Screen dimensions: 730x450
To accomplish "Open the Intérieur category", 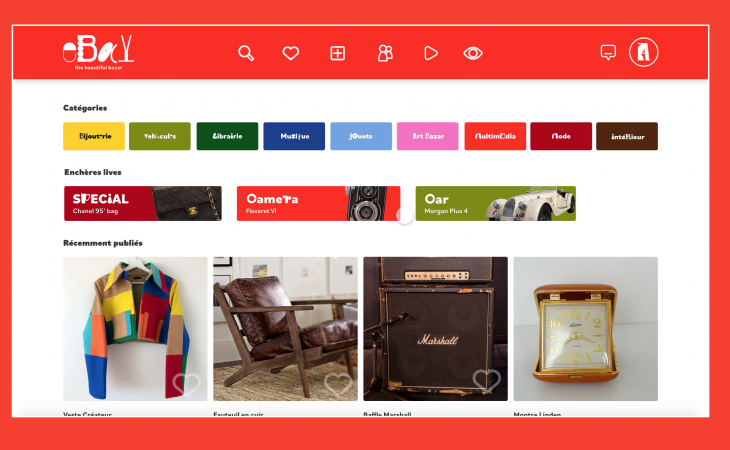I will point(627,136).
